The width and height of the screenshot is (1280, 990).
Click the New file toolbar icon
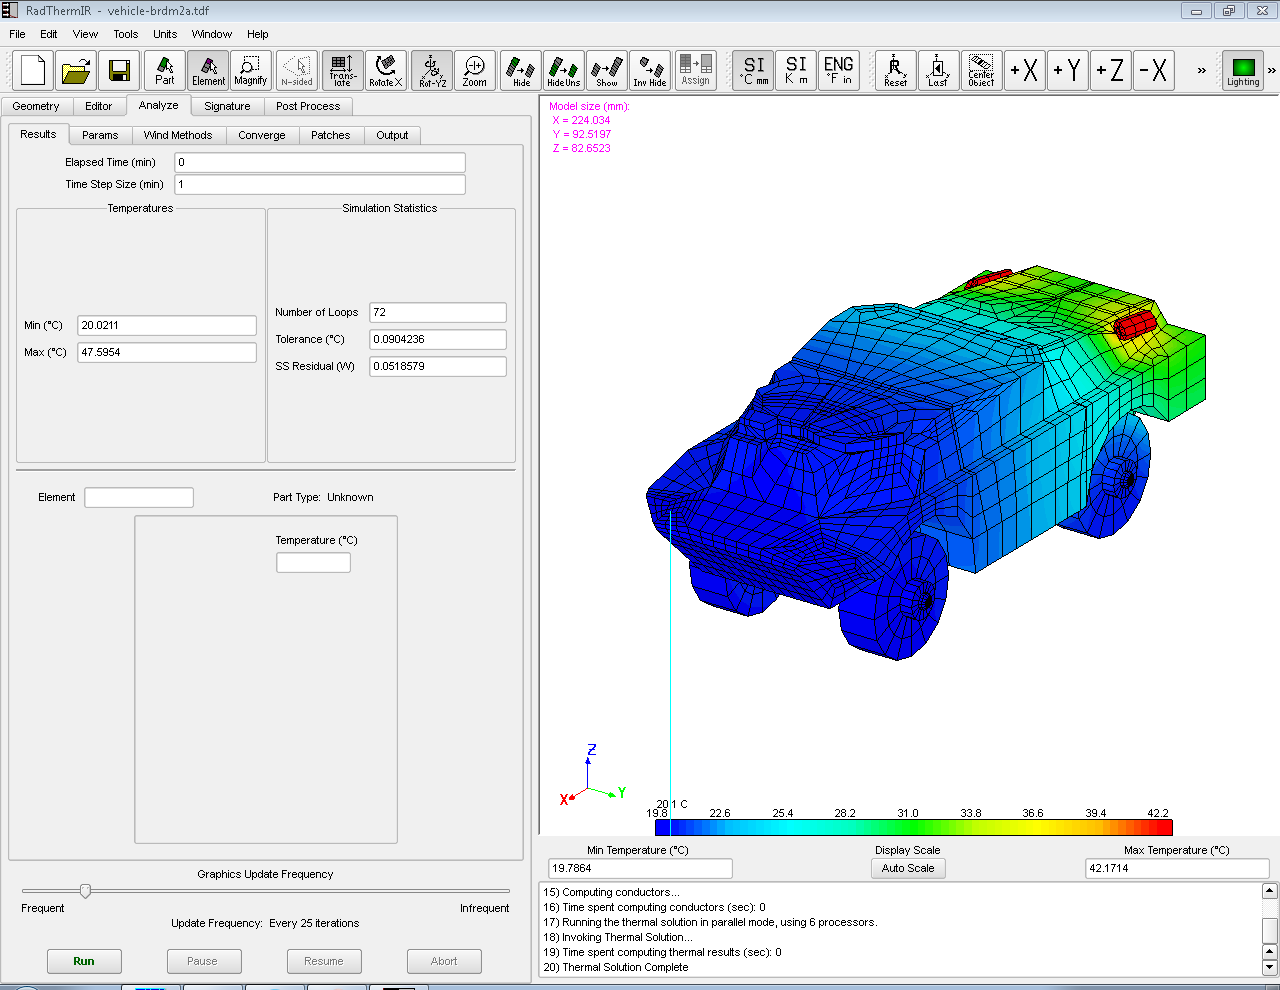pyautogui.click(x=33, y=71)
